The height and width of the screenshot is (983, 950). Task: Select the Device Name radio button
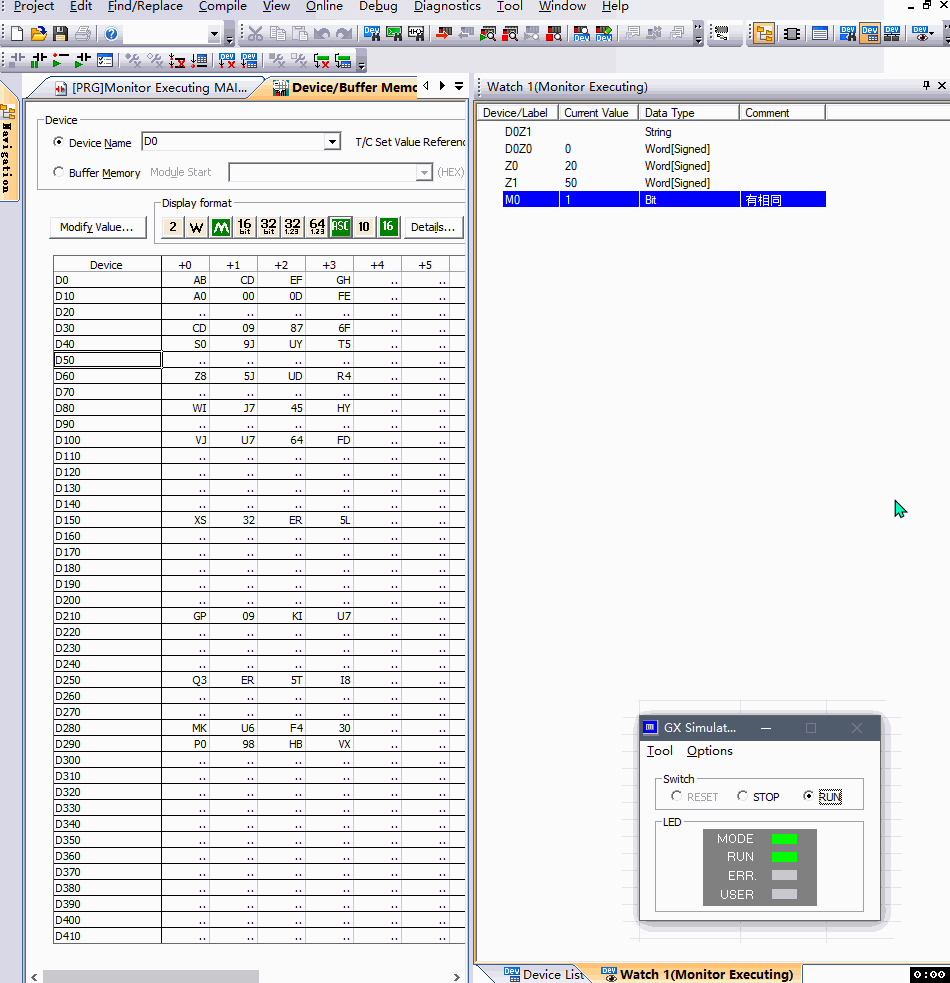coord(59,143)
